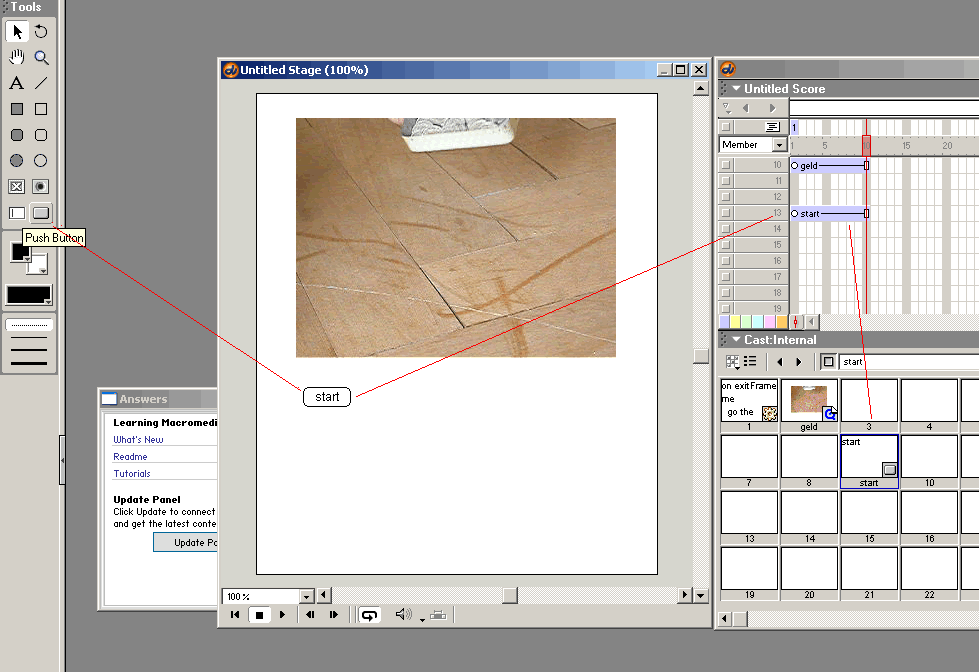Viewport: 979px width, 672px height.
Task: Pick the unfilled Ellipse tool
Action: [41, 161]
